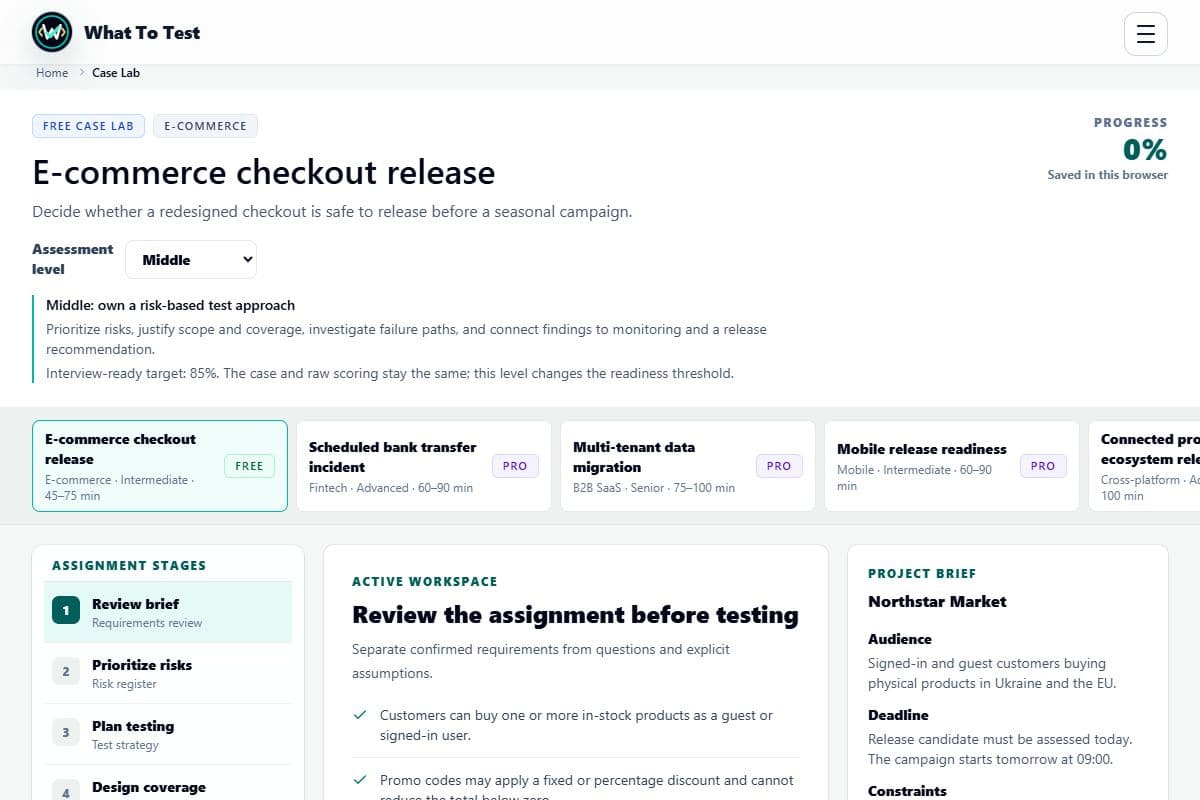Click 'Requirements review' subtitle

[147, 623]
